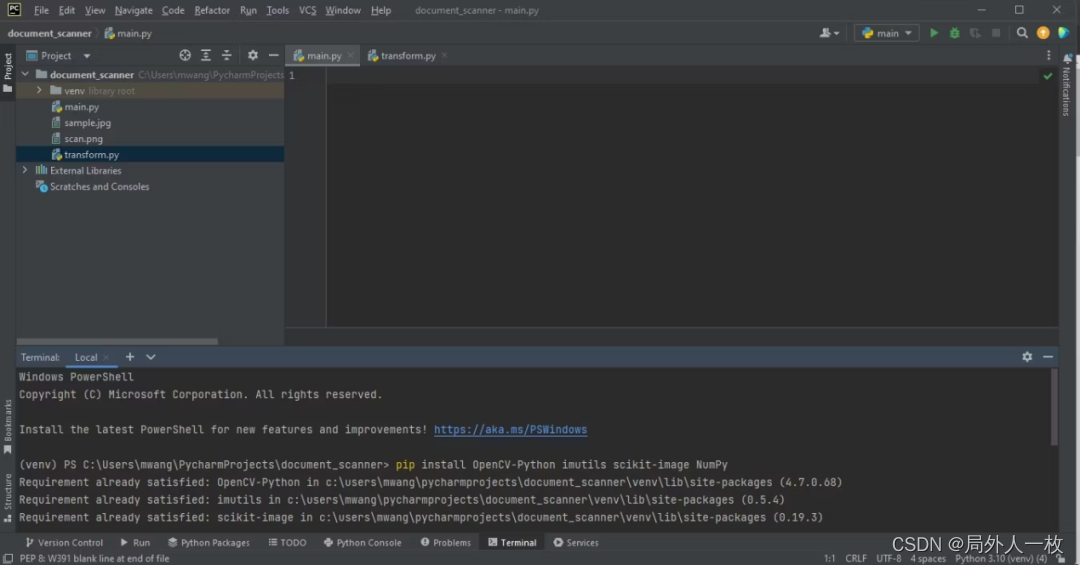The width and height of the screenshot is (1080, 565).
Task: Expand External Libraries node
Action: (x=25, y=170)
